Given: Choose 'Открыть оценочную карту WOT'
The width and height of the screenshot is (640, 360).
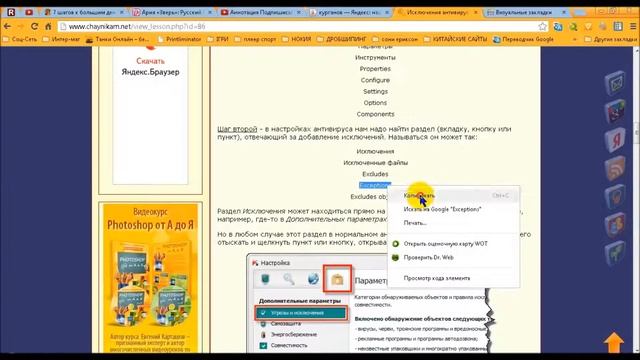Looking at the screenshot, I should (453, 244).
